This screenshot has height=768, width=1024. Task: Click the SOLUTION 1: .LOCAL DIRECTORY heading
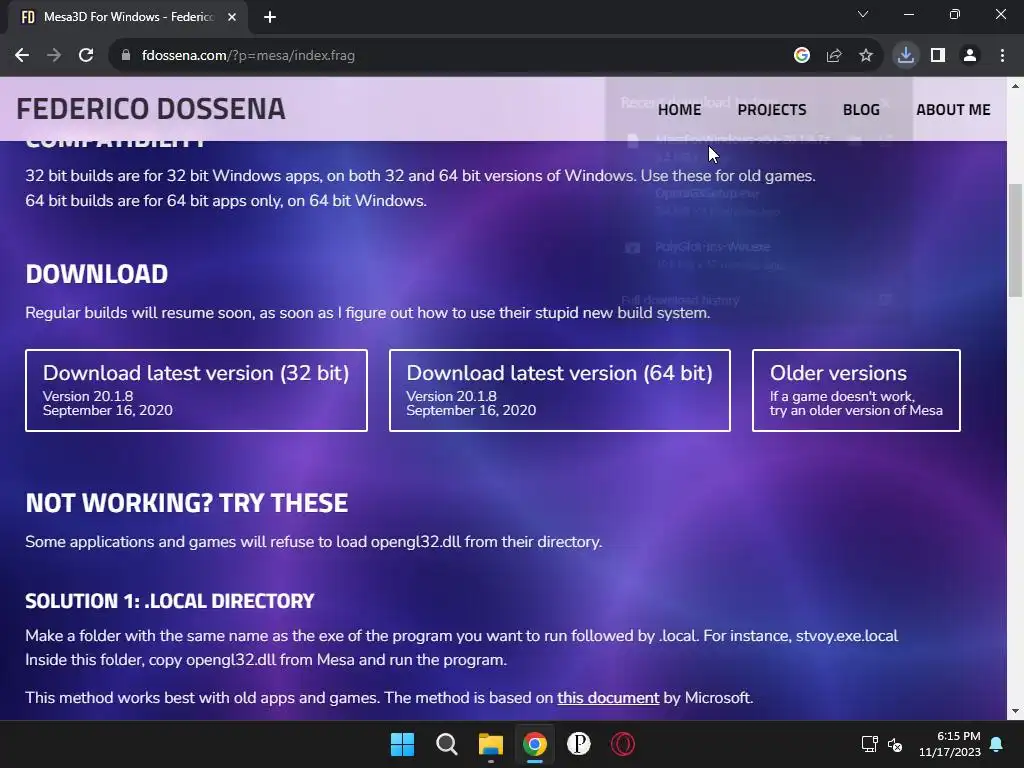pos(170,601)
